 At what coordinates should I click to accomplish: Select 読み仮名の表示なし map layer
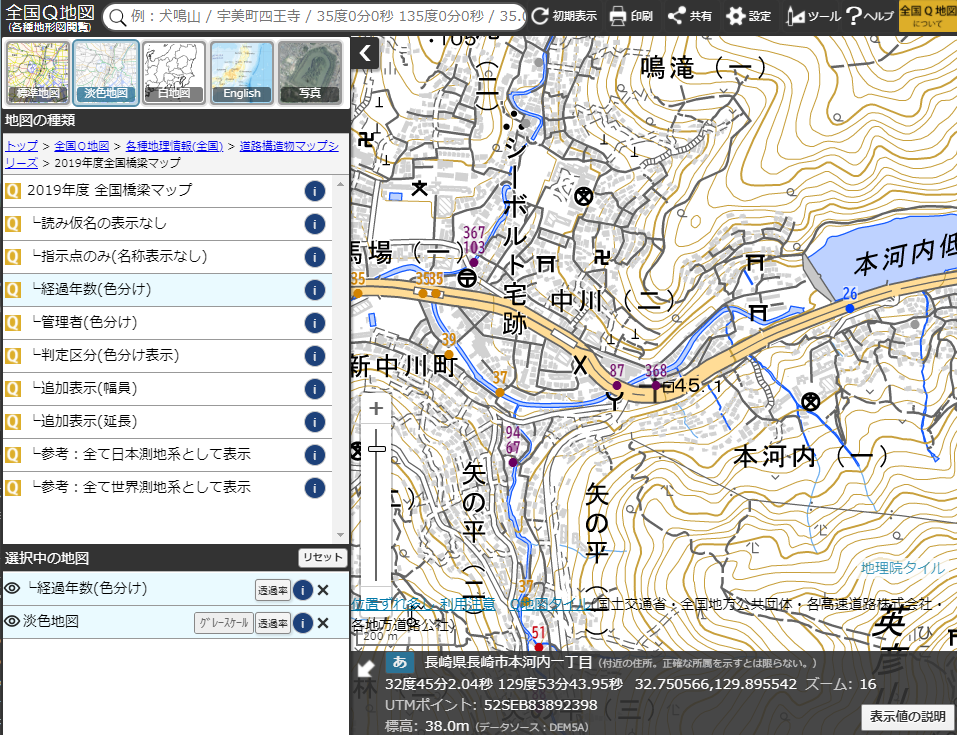99,223
